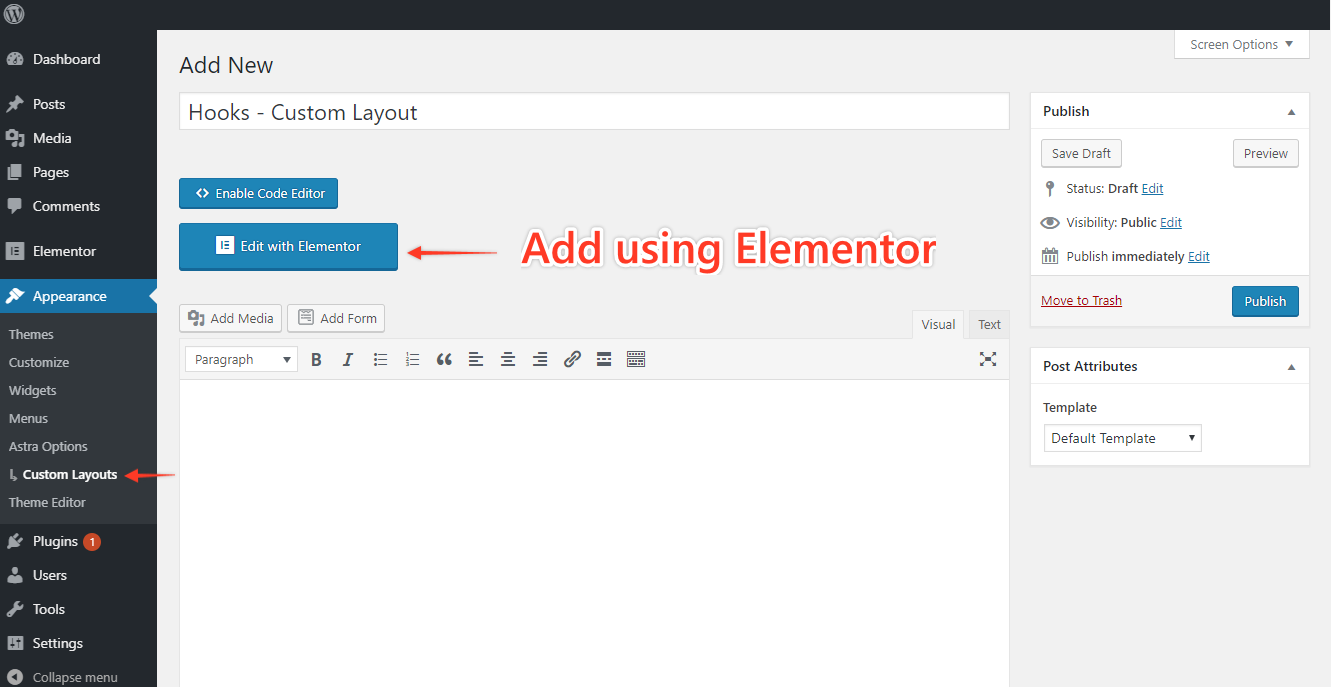Toggle the toolbar kitchen sink icon
1331x687 pixels.
point(636,359)
